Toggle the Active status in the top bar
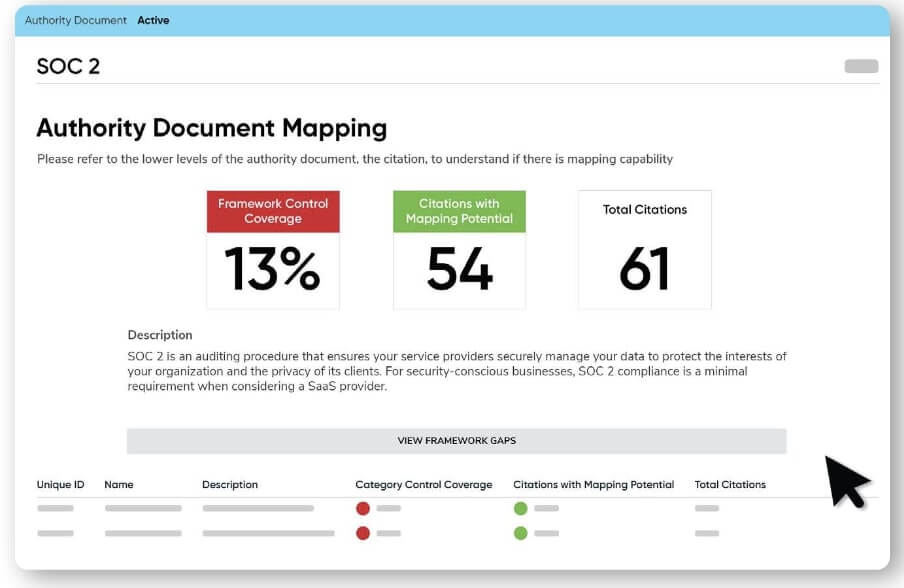This screenshot has height=588, width=904. 153,20
